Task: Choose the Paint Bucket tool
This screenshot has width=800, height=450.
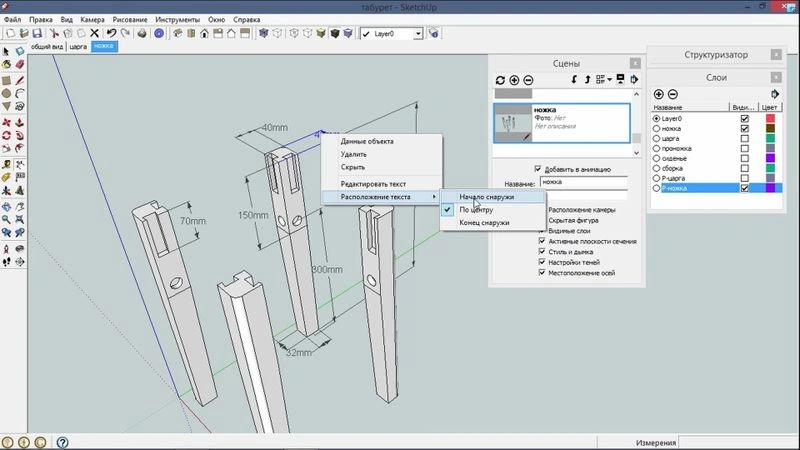Action: (6, 64)
